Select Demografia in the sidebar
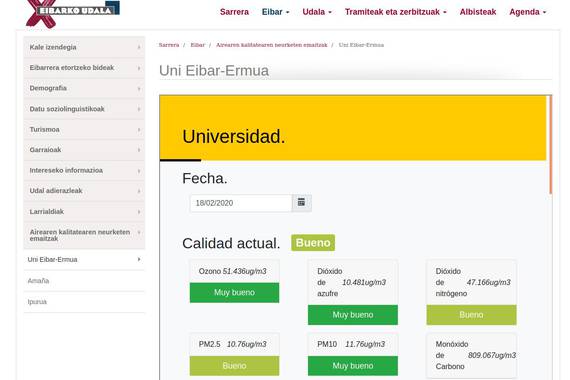The width and height of the screenshot is (570, 380). click(84, 88)
